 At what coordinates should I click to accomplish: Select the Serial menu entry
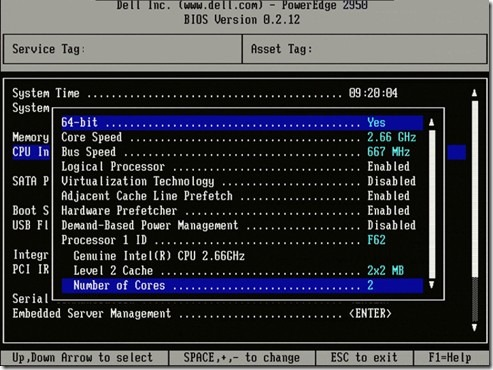(30, 299)
